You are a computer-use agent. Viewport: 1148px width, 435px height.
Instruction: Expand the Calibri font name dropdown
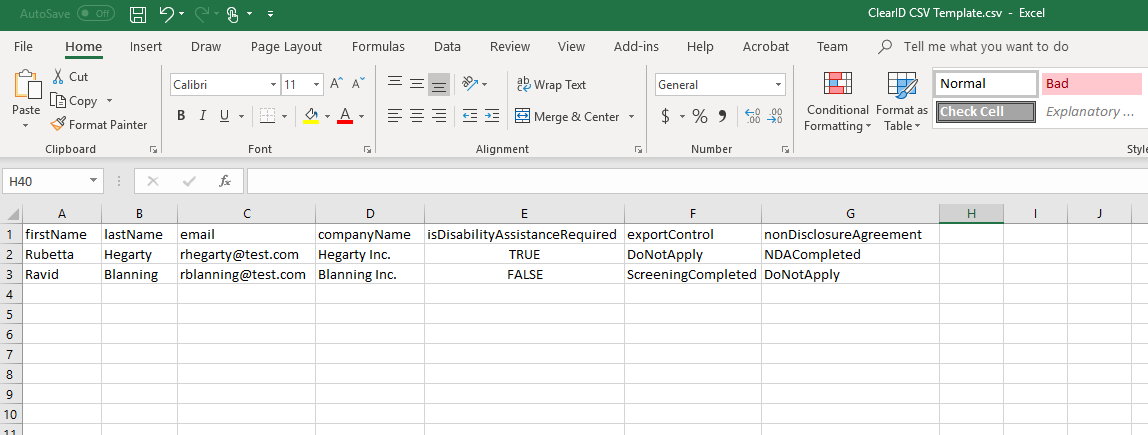(273, 85)
